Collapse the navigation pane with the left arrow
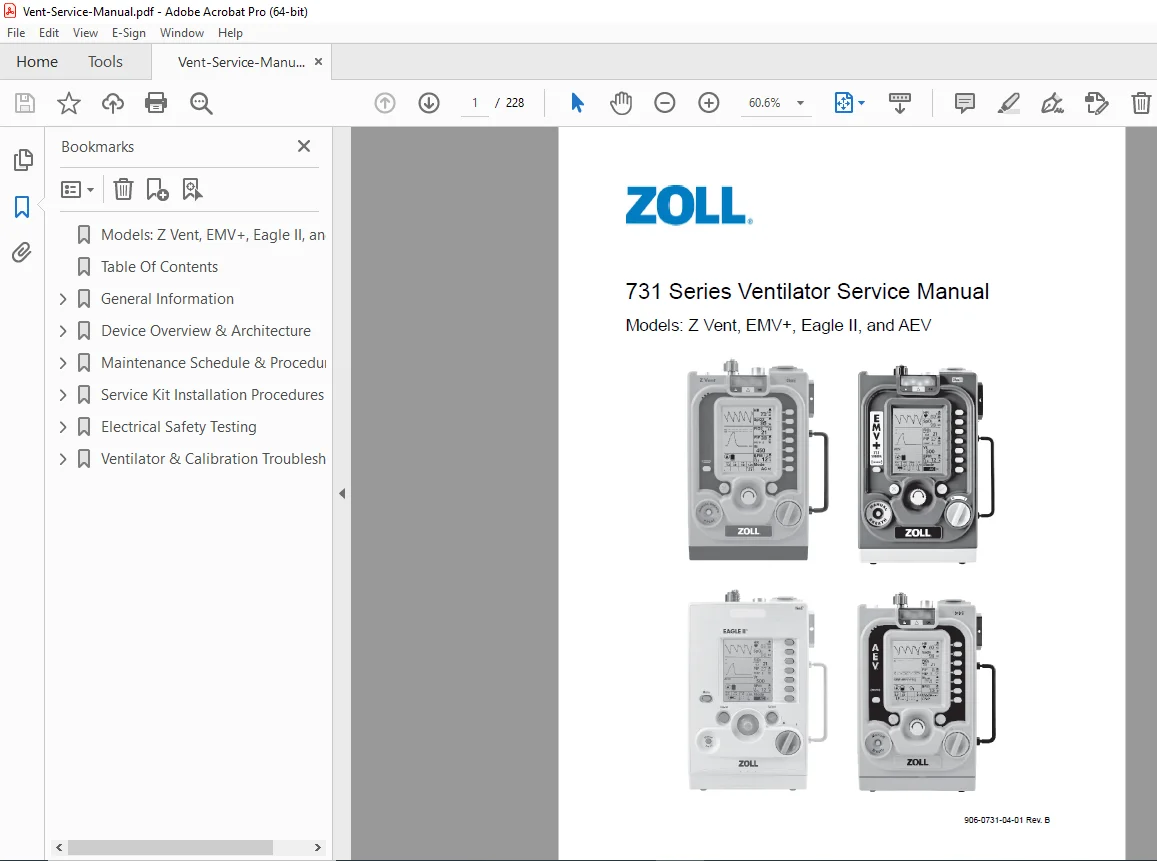The height and width of the screenshot is (861, 1157). click(x=342, y=494)
